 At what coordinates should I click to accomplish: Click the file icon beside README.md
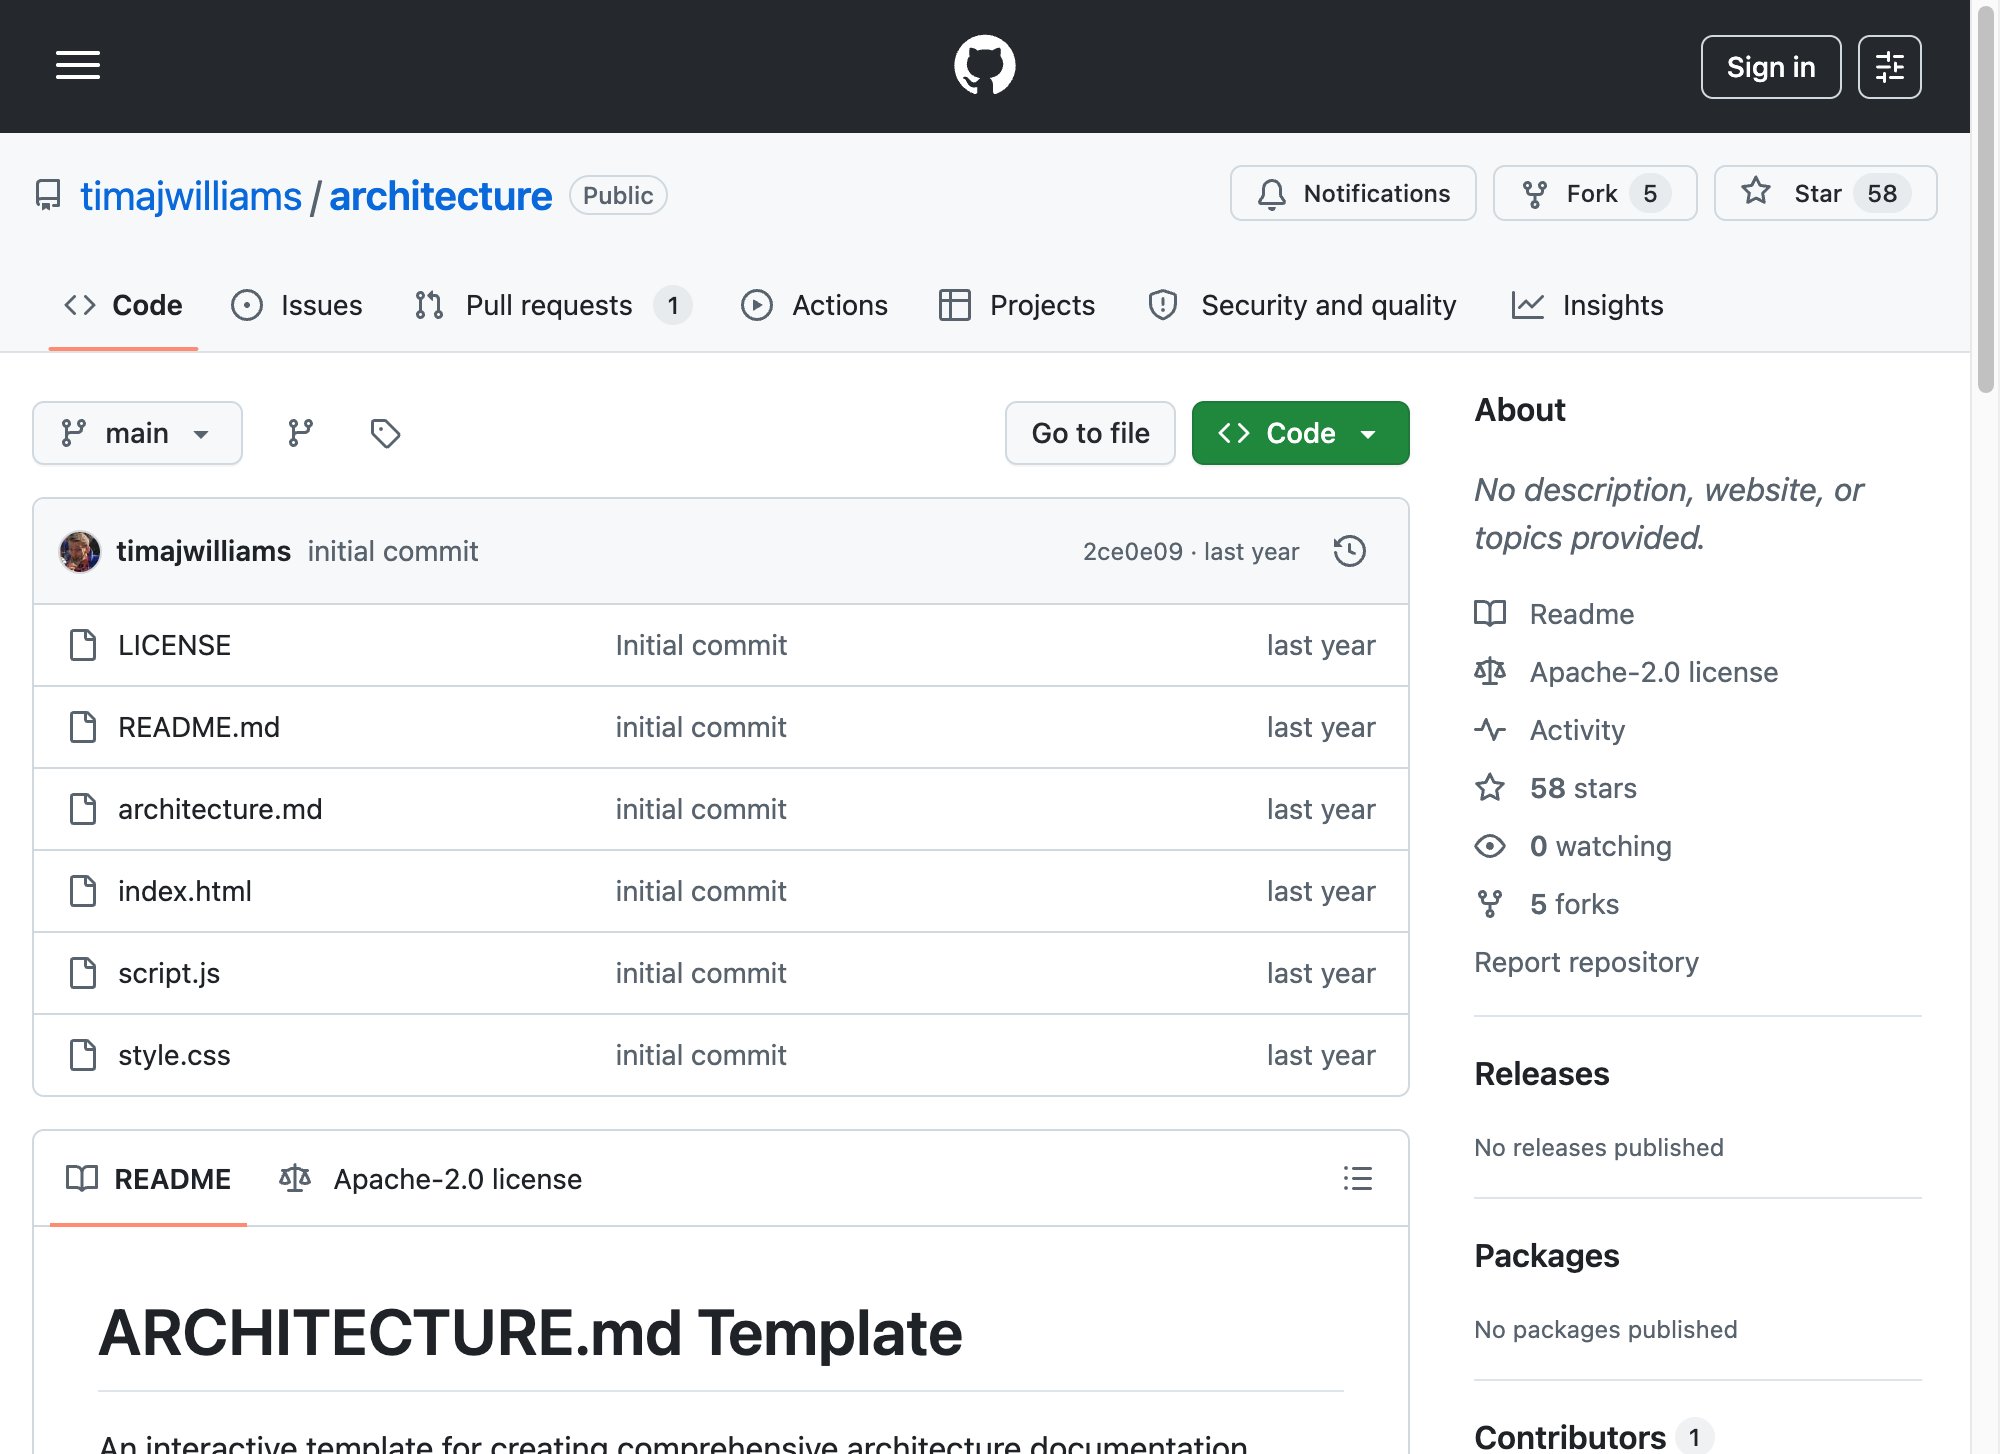coord(83,727)
